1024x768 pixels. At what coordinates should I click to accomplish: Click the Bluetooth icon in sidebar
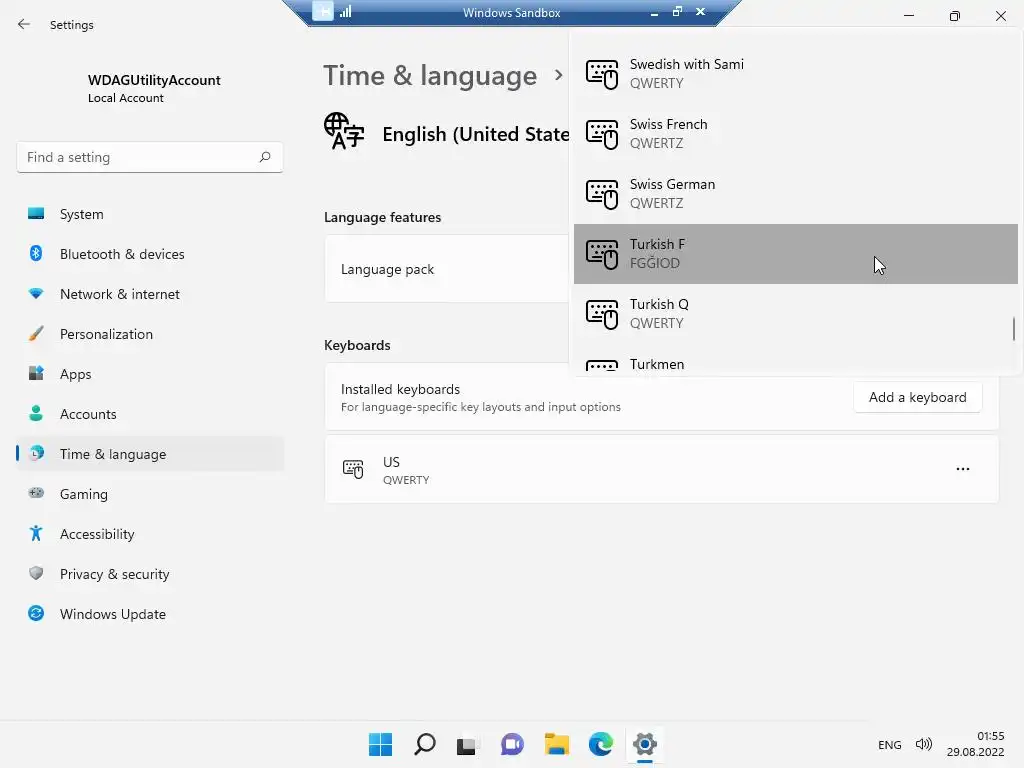36,253
